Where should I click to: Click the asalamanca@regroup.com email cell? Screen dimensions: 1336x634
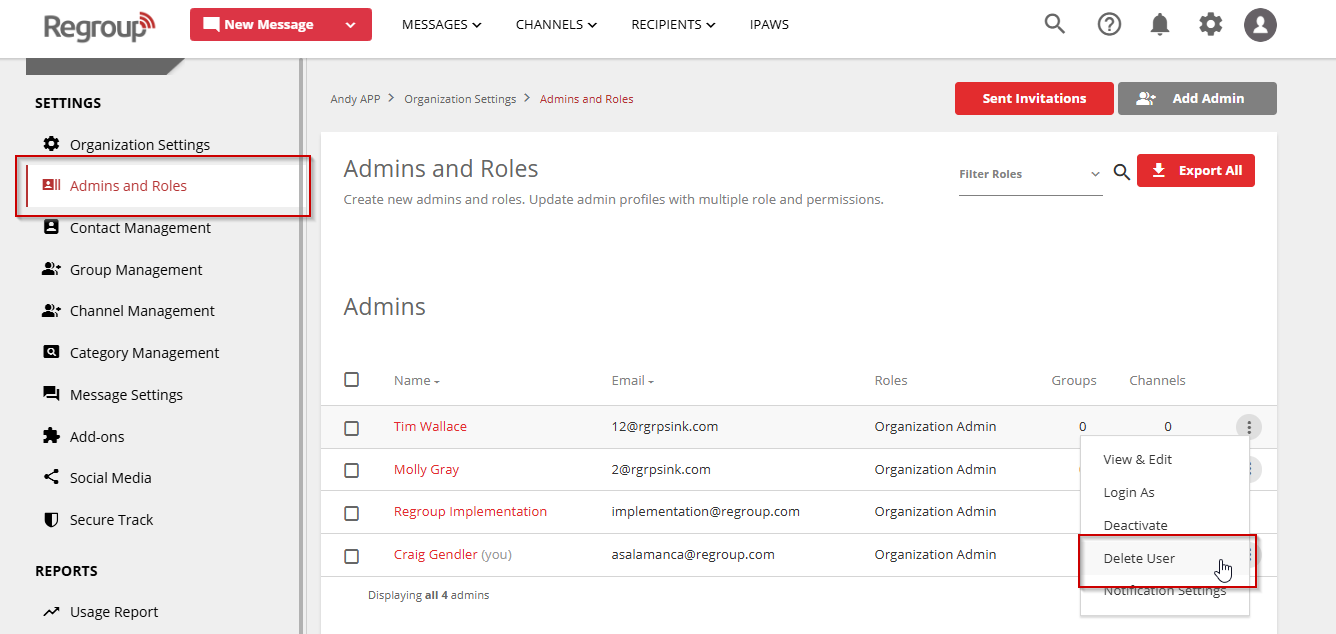(x=693, y=554)
